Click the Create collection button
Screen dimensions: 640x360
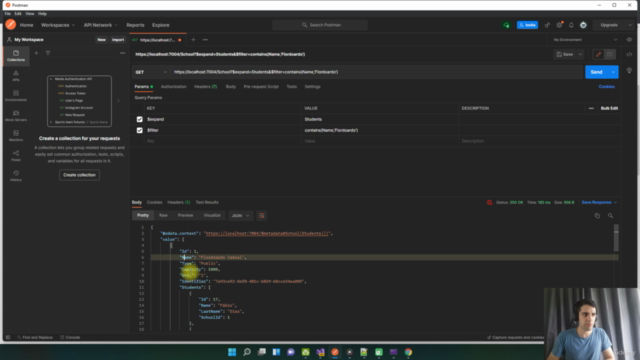(x=79, y=175)
